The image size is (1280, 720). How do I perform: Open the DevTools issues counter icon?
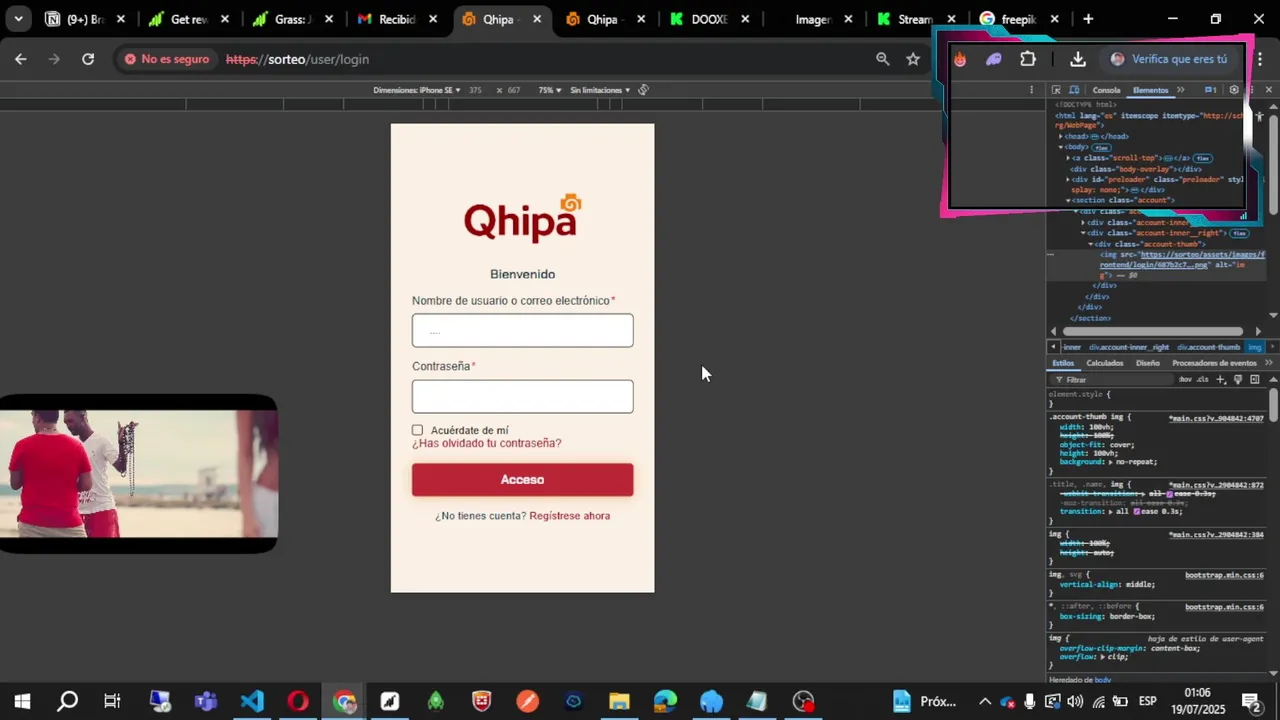pyautogui.click(x=1210, y=90)
